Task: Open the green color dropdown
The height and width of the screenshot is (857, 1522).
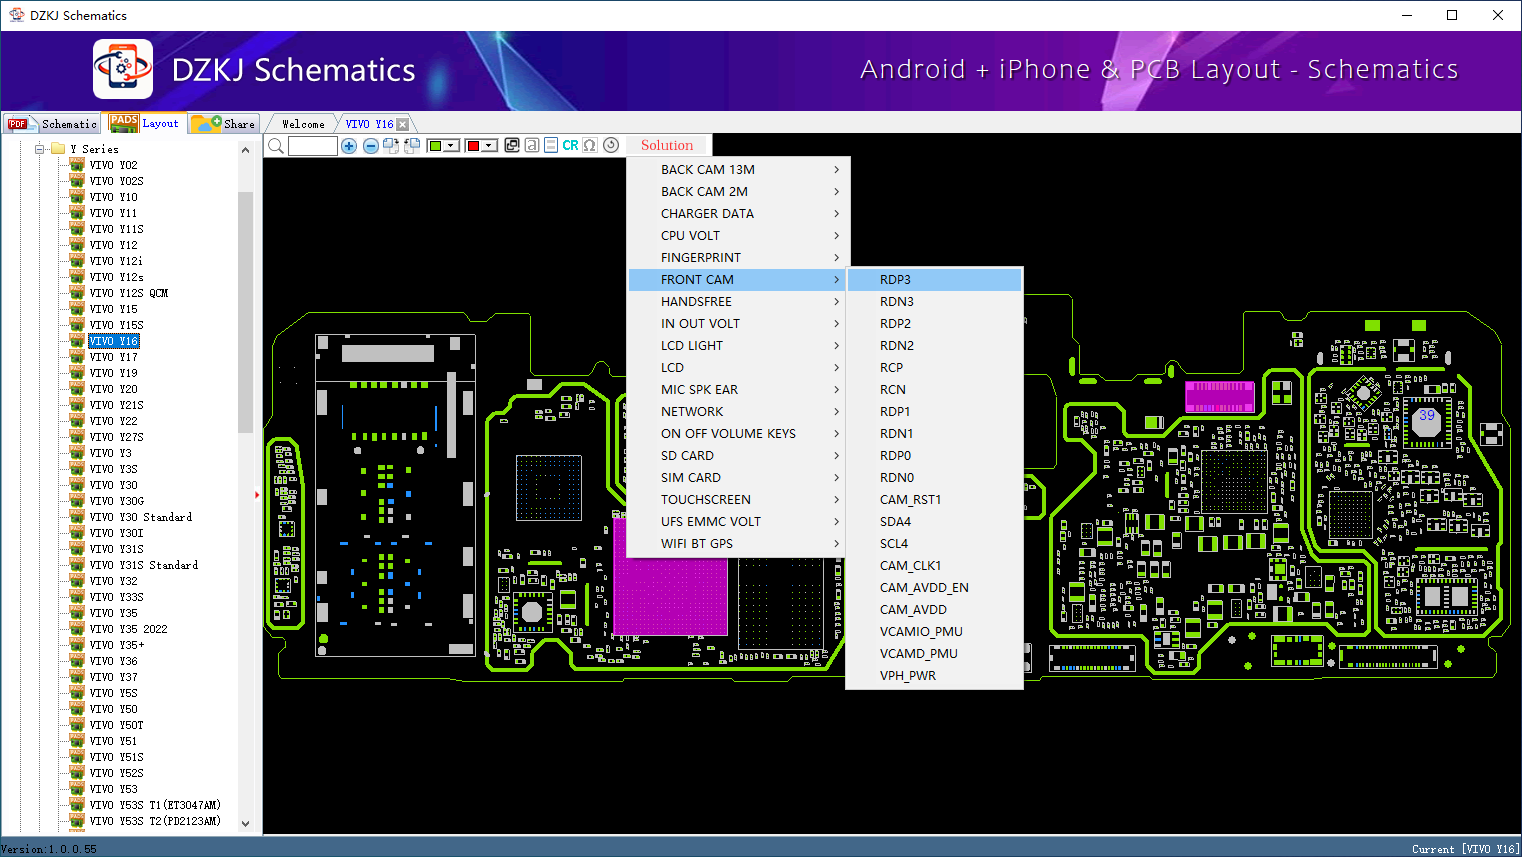Action: (451, 146)
